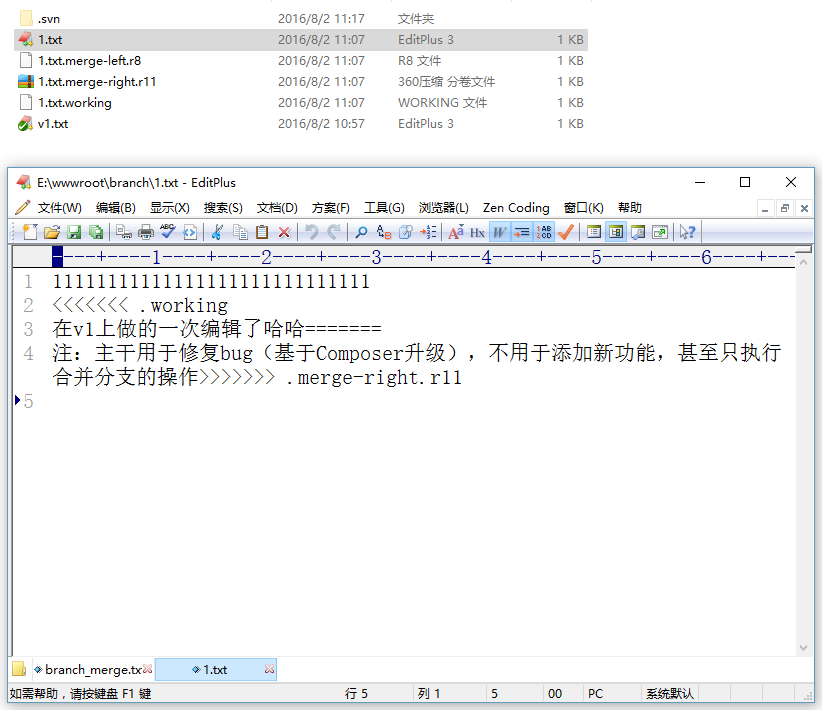This screenshot has width=822, height=710.
Task: Click the context Help pointer icon
Action: (687, 232)
